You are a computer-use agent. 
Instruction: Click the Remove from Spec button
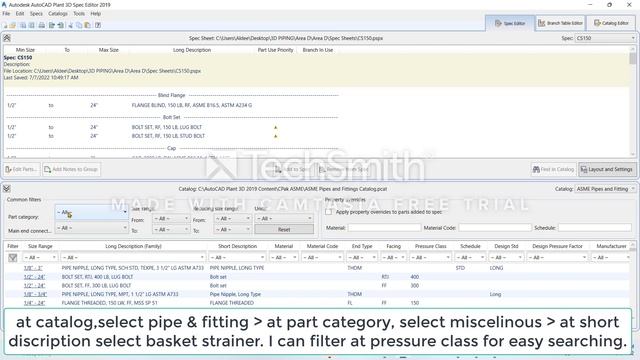click(x=343, y=169)
